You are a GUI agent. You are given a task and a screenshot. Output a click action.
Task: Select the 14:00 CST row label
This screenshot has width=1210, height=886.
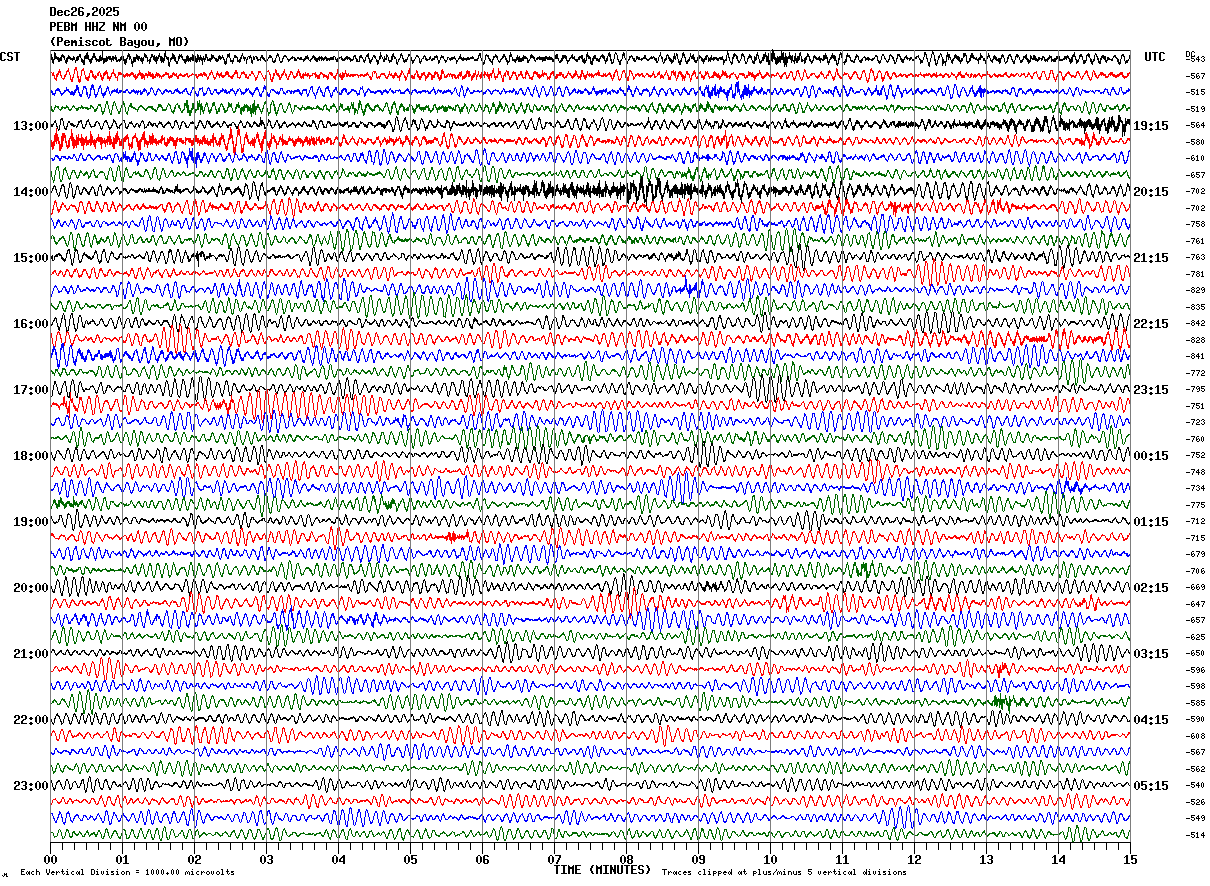click(30, 192)
